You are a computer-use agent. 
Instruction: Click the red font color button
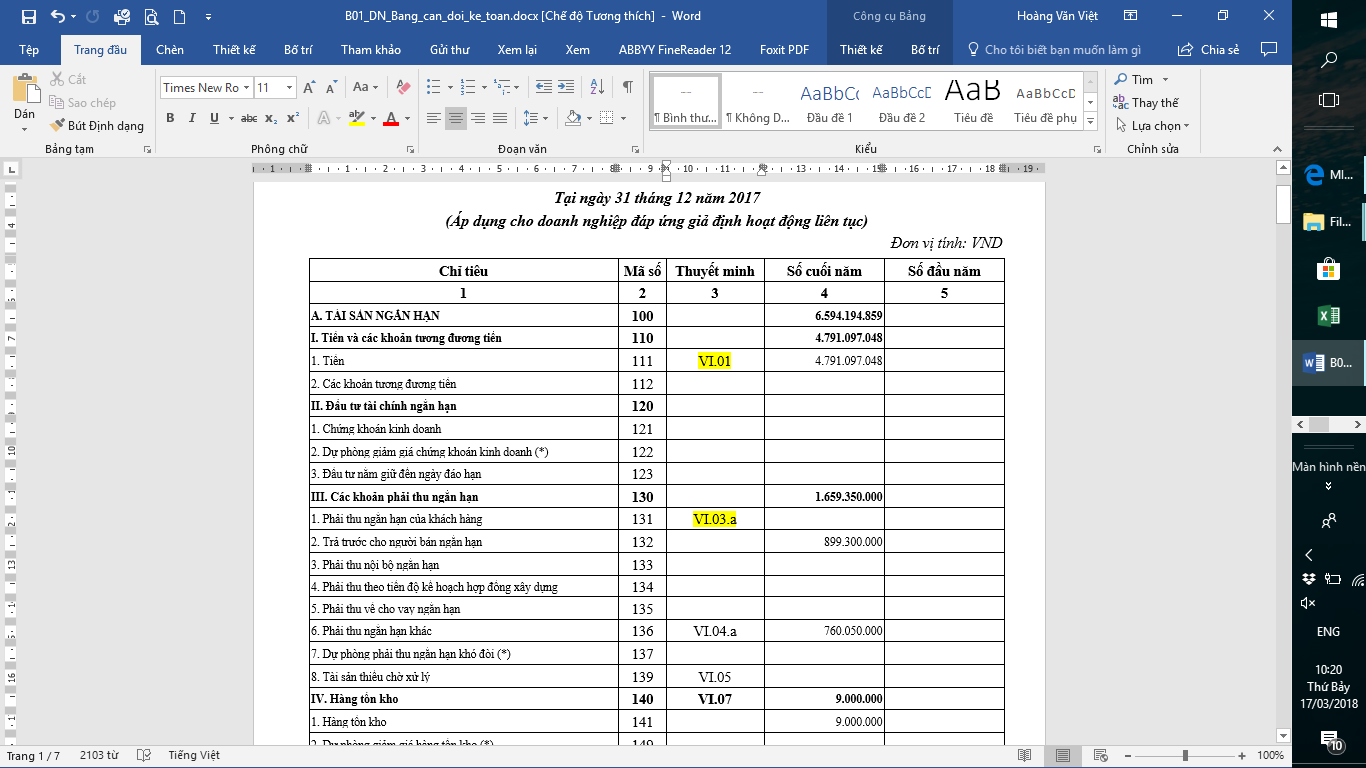[x=389, y=118]
